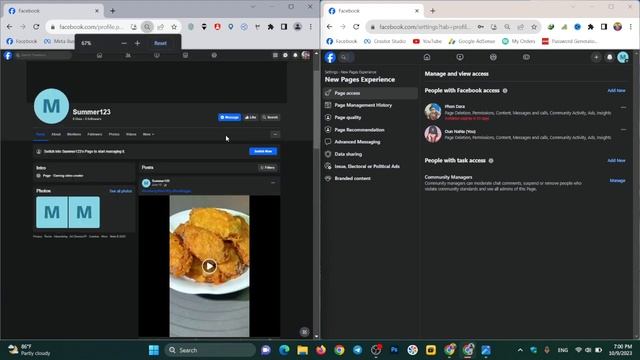This screenshot has height=360, width=640.
Task: Open Page quality settings
Action: (x=371, y=118)
